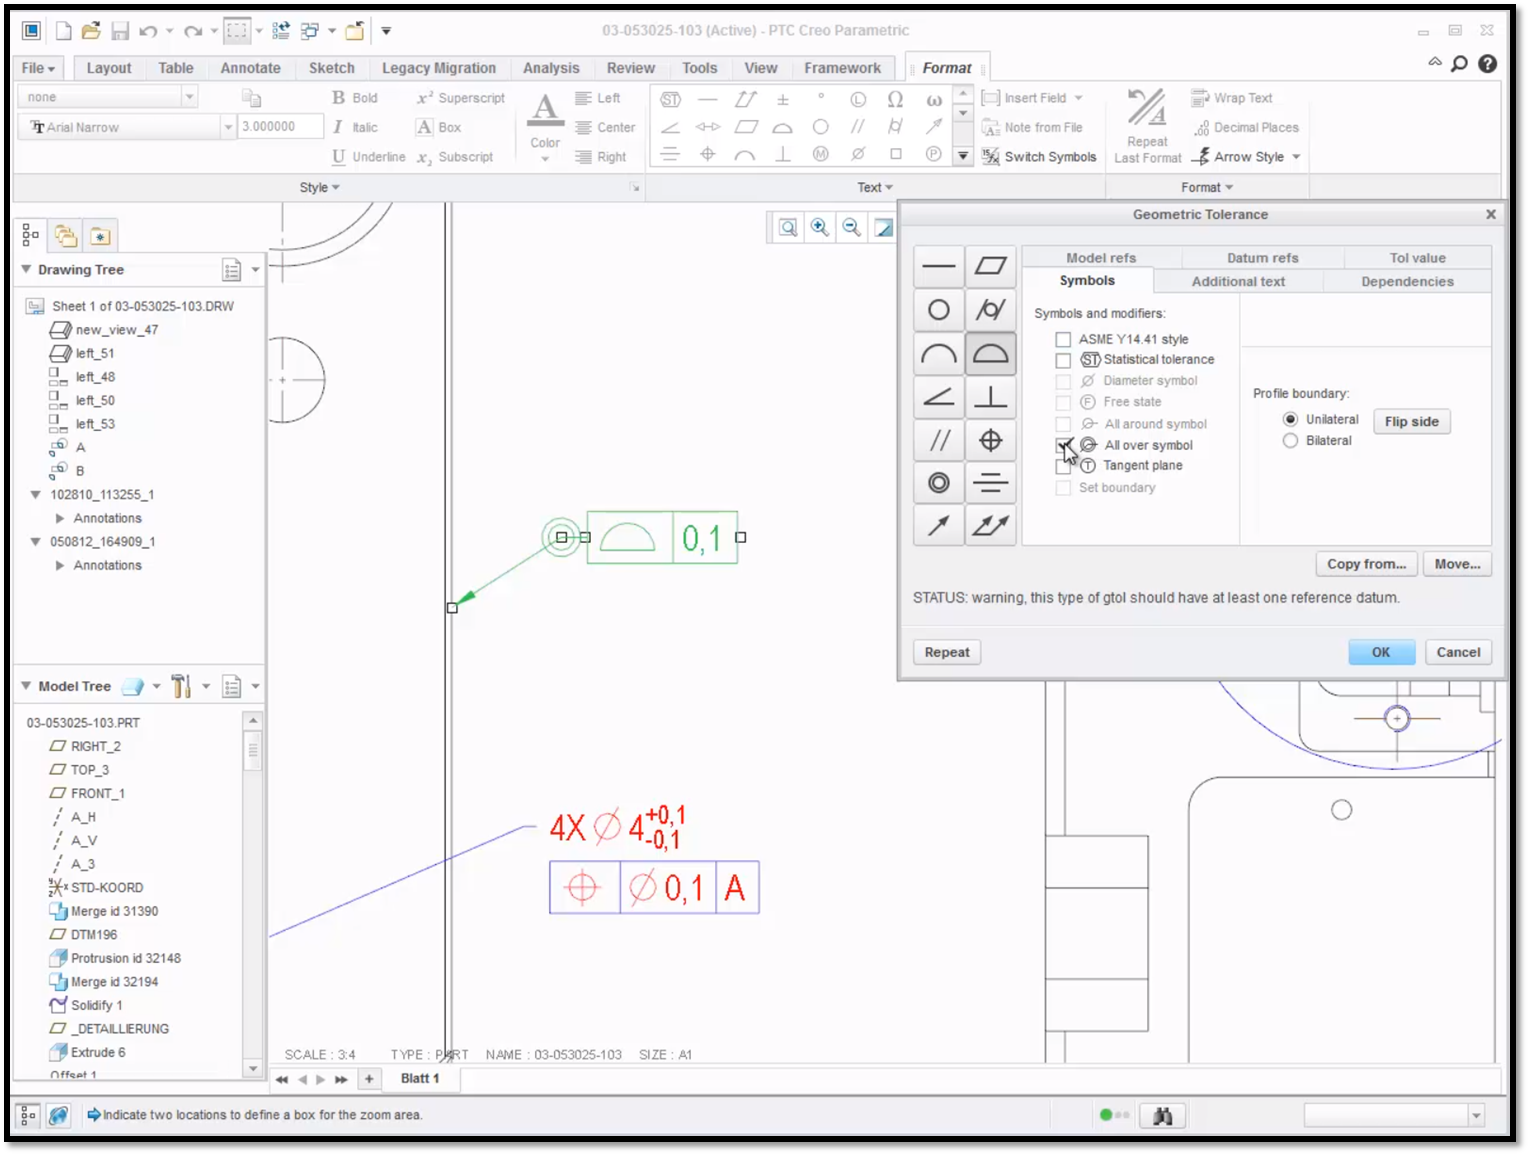
Task: Open the Insert Field dropdown
Action: coord(1078,98)
